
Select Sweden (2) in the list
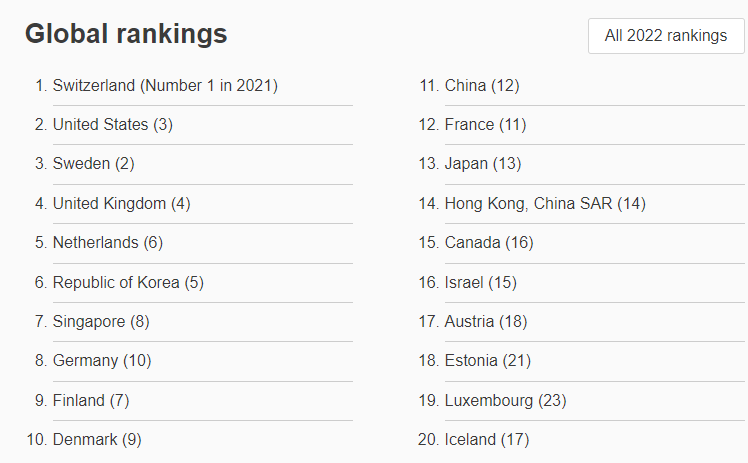(94, 164)
